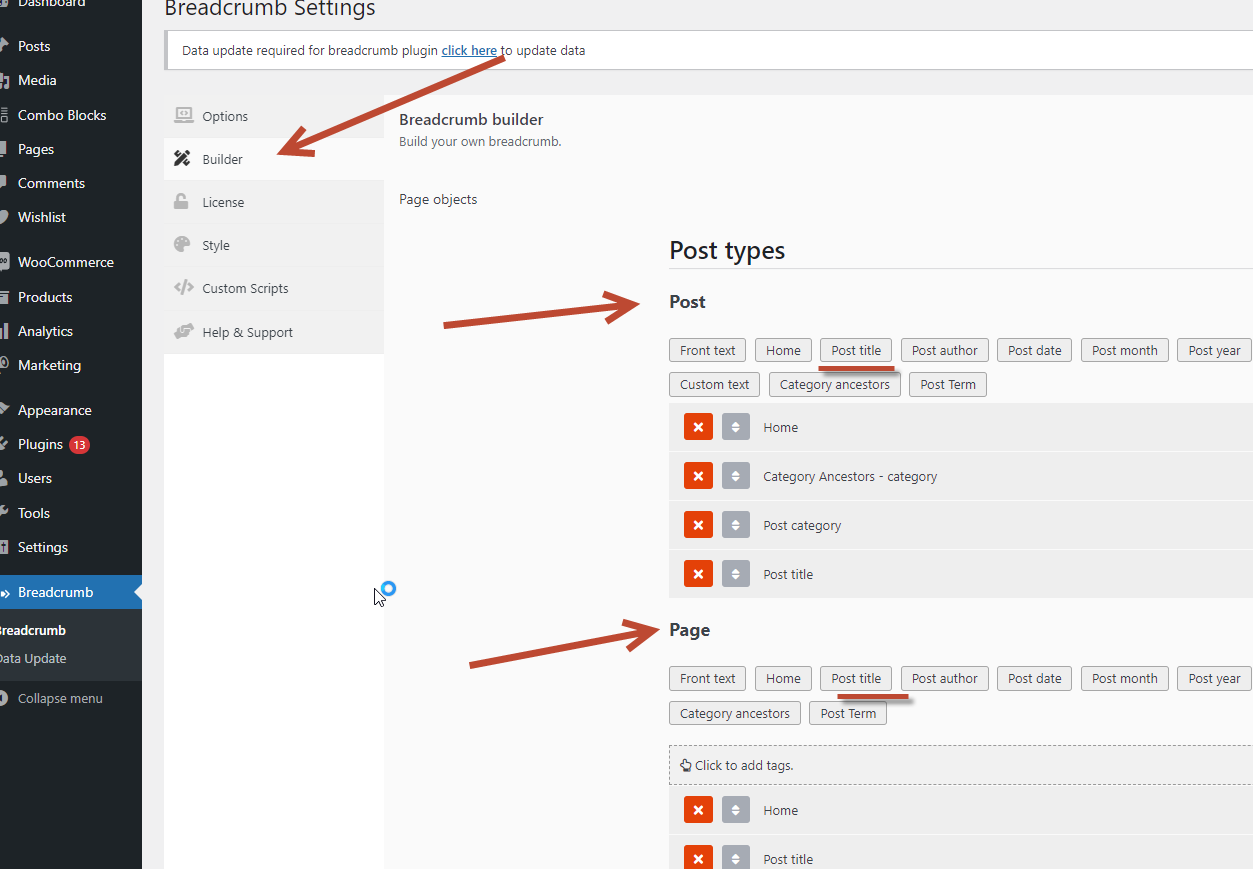Click the Plugins update count badge

[79, 444]
